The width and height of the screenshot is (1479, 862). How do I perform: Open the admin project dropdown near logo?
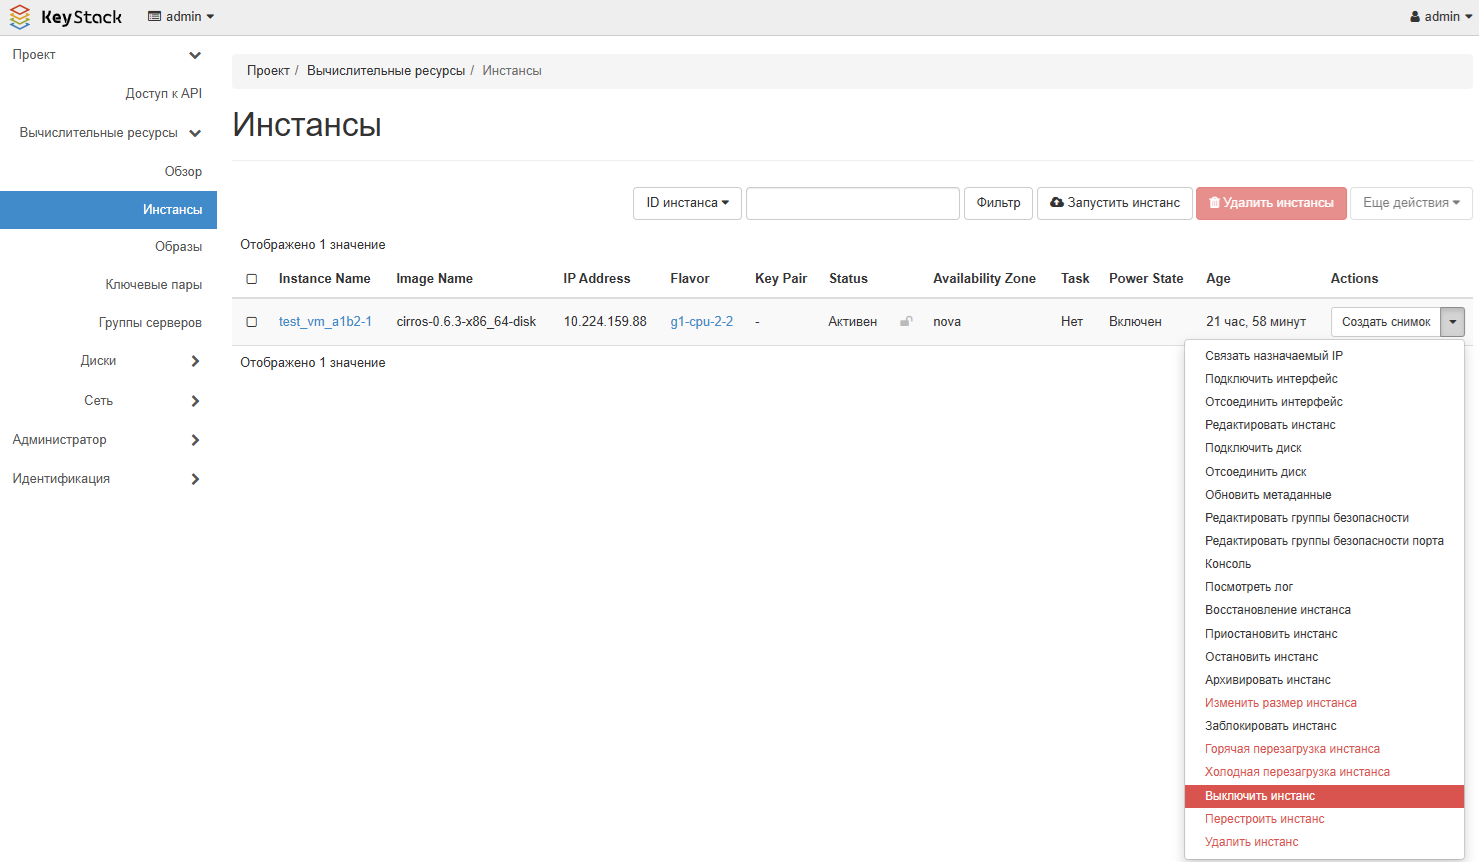click(x=181, y=17)
